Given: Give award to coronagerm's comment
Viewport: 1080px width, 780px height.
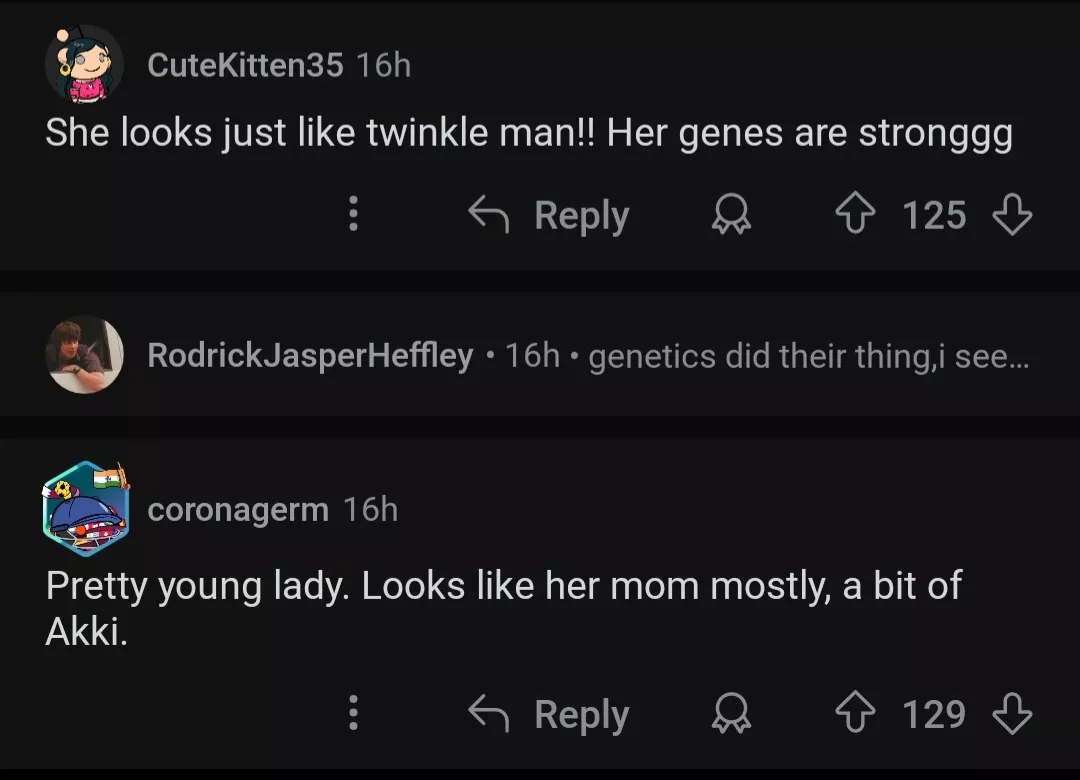Looking at the screenshot, I should click(x=730, y=715).
